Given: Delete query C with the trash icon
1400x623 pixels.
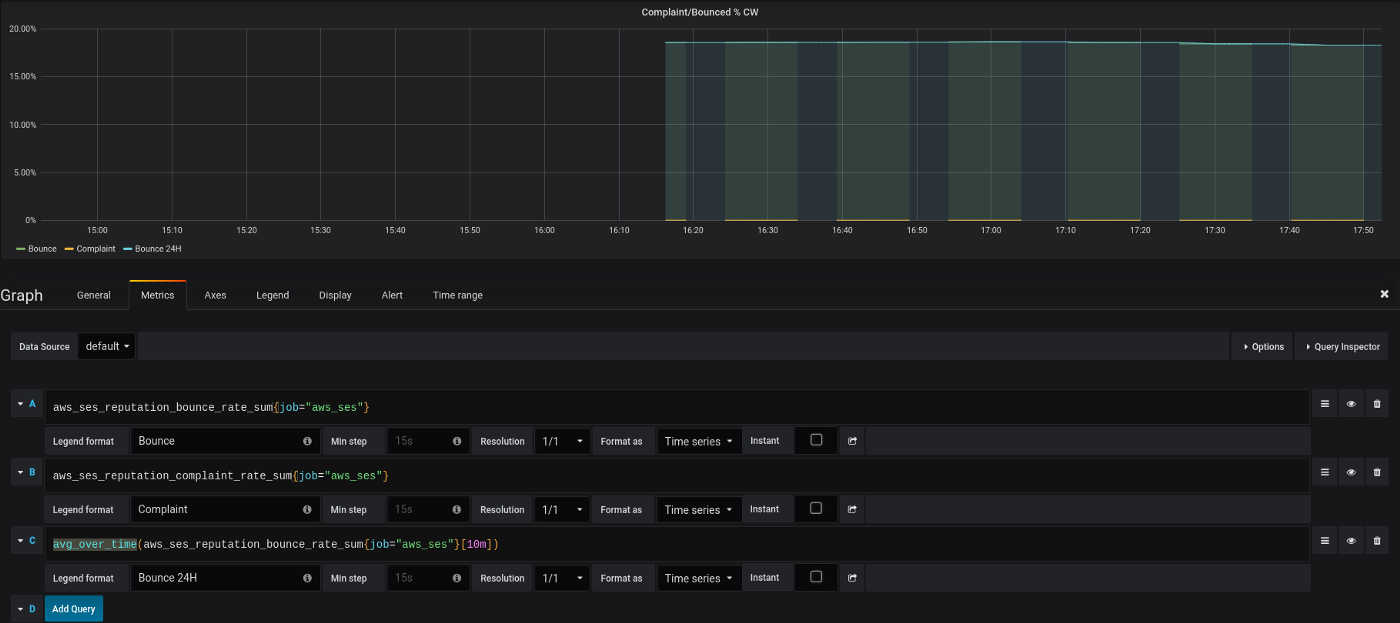Looking at the screenshot, I should coord(1377,541).
